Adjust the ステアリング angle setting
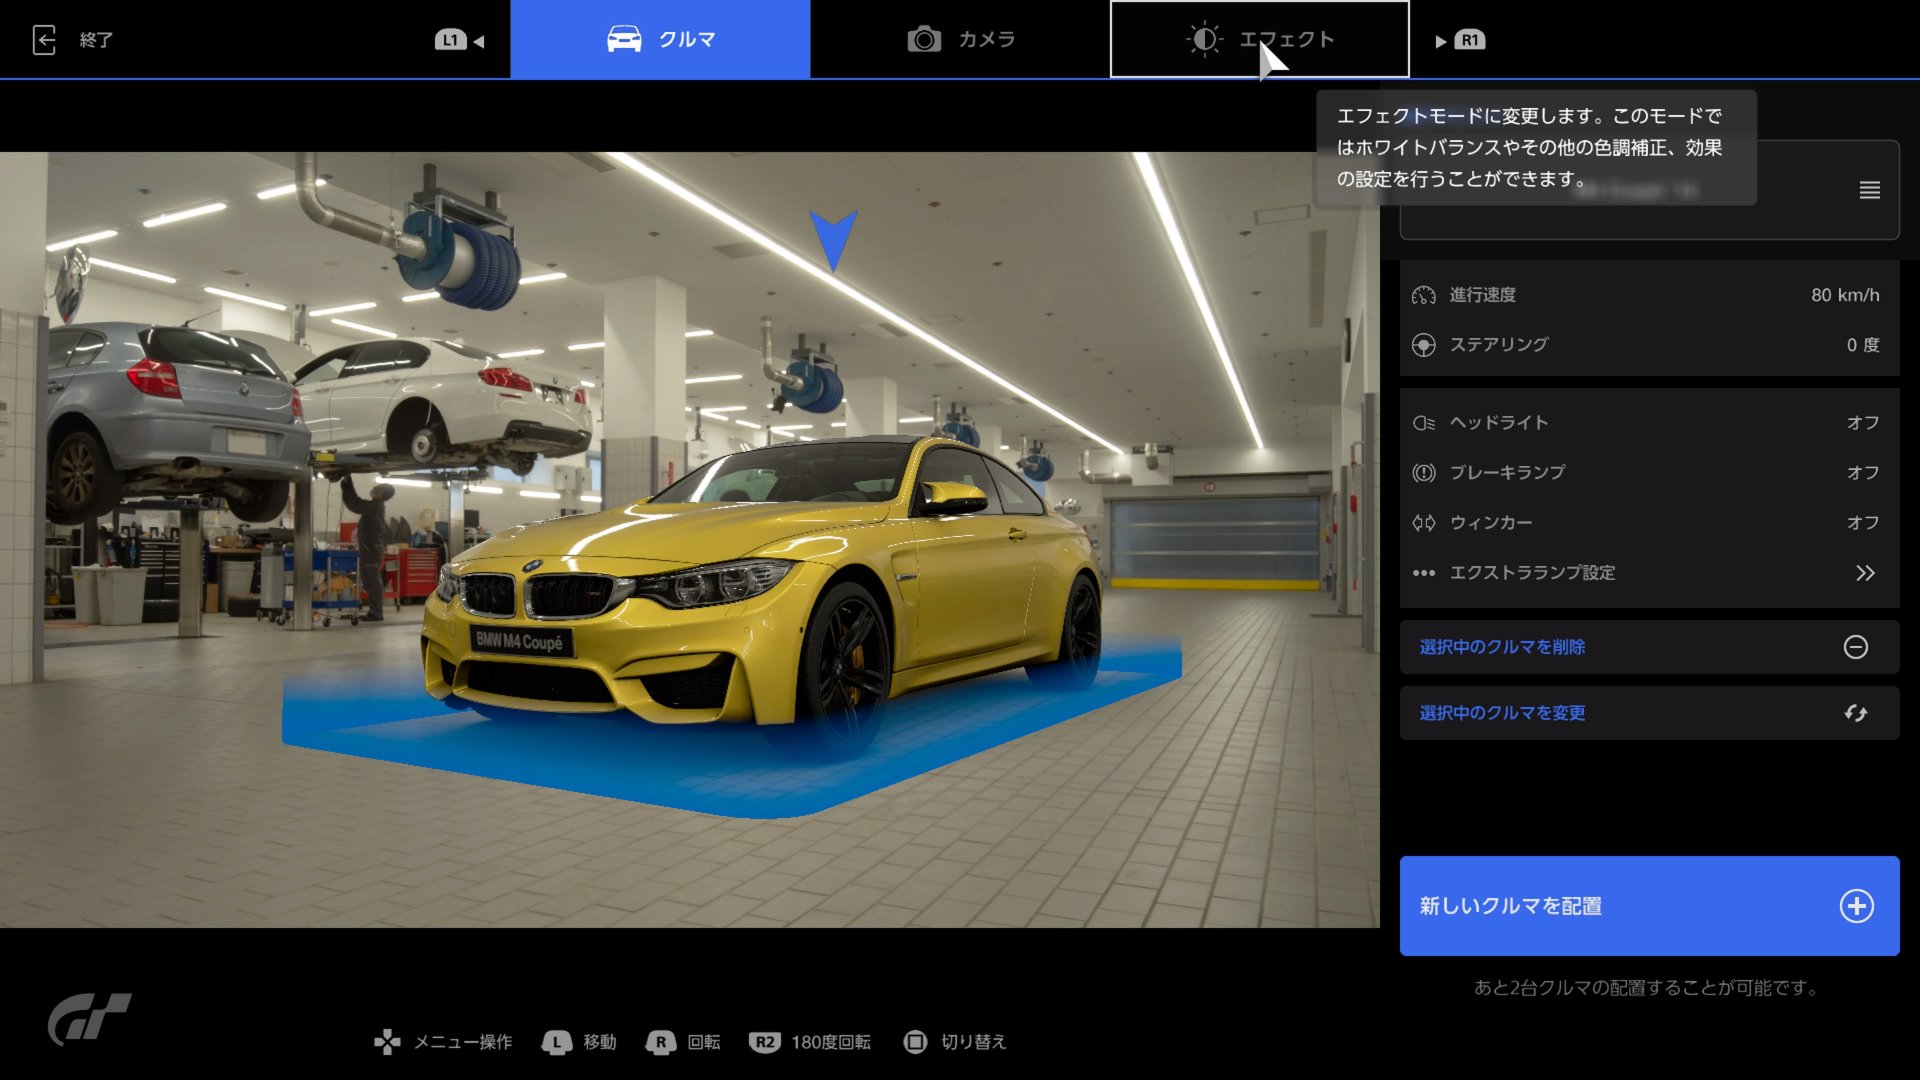The image size is (1920, 1080). tap(1649, 345)
